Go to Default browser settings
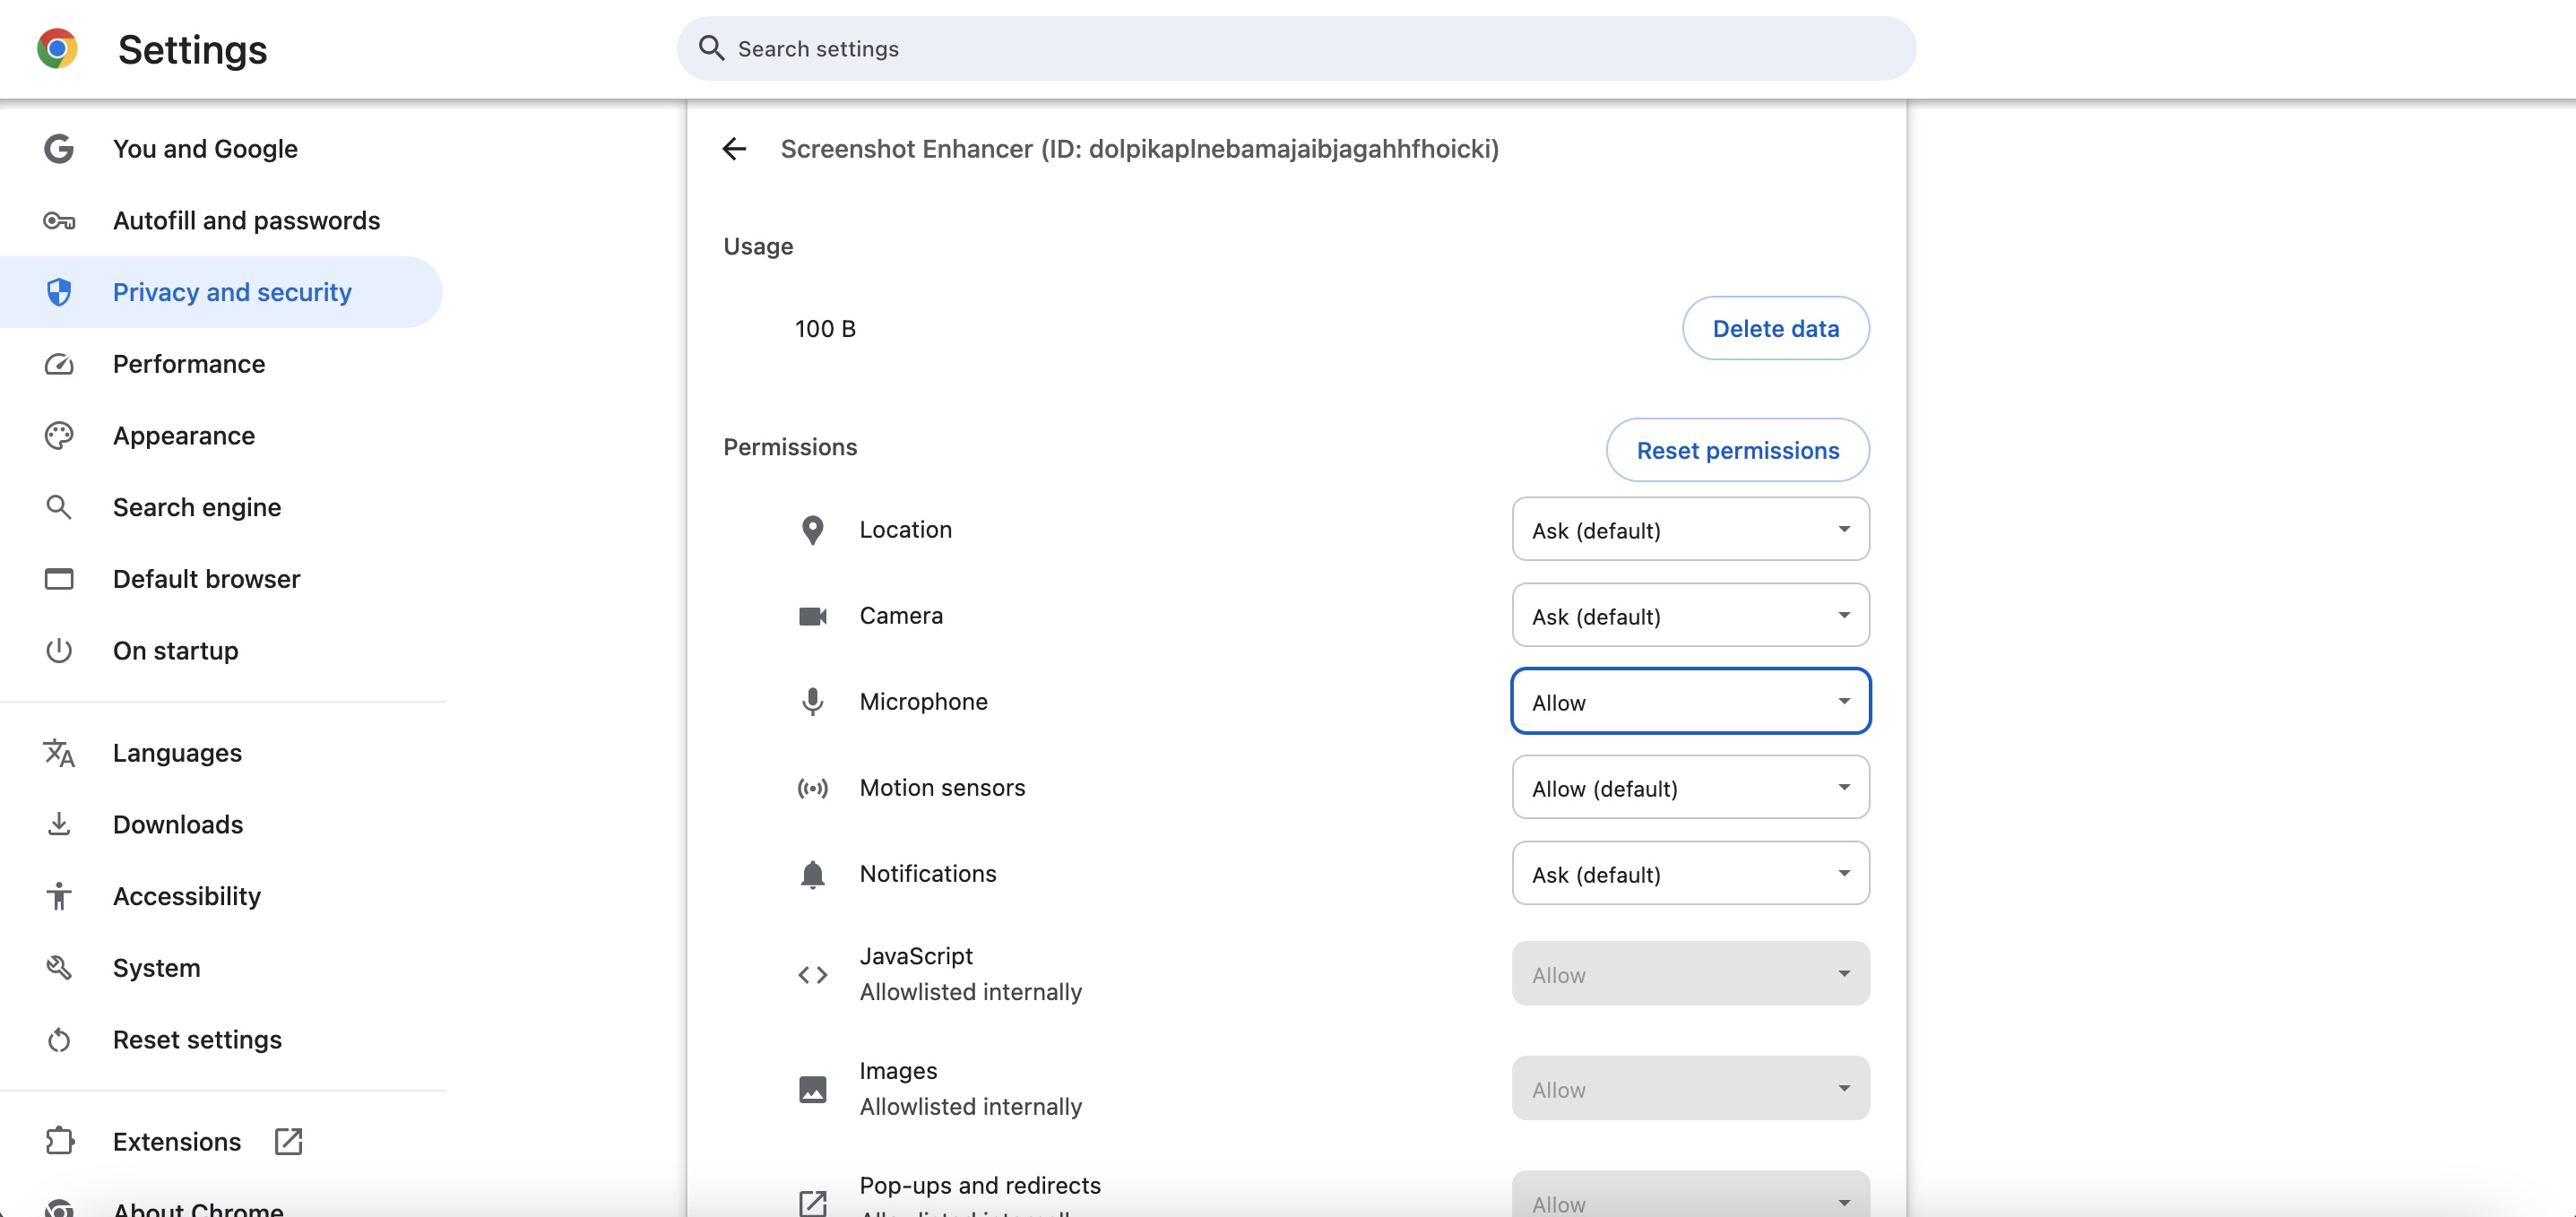Viewport: 2576px width, 1217px height. (221, 579)
